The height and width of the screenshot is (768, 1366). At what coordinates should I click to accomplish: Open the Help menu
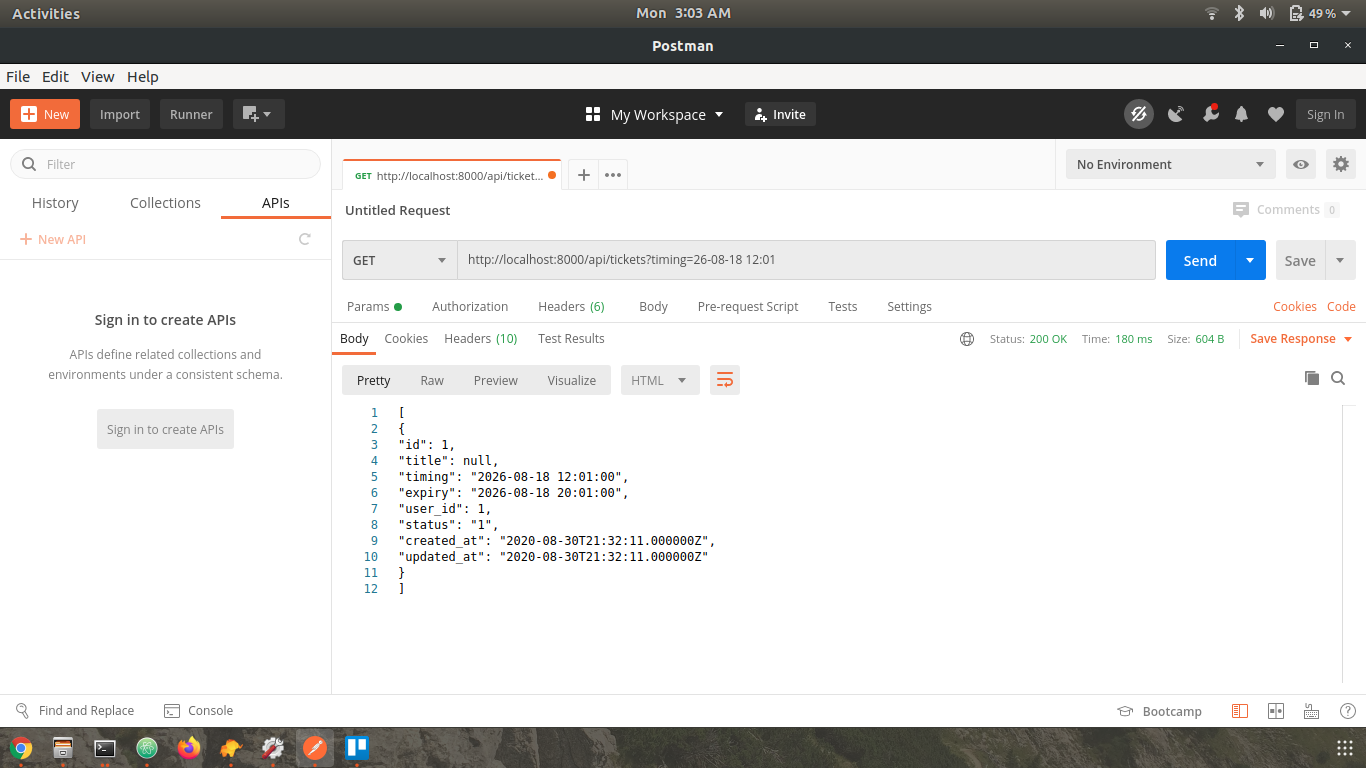click(x=143, y=76)
